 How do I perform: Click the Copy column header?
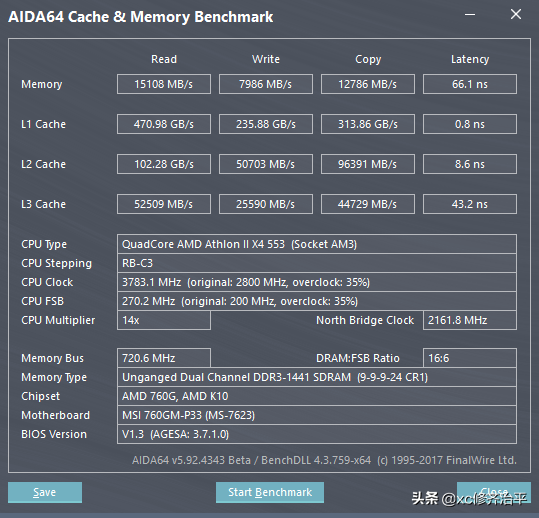pos(368,59)
